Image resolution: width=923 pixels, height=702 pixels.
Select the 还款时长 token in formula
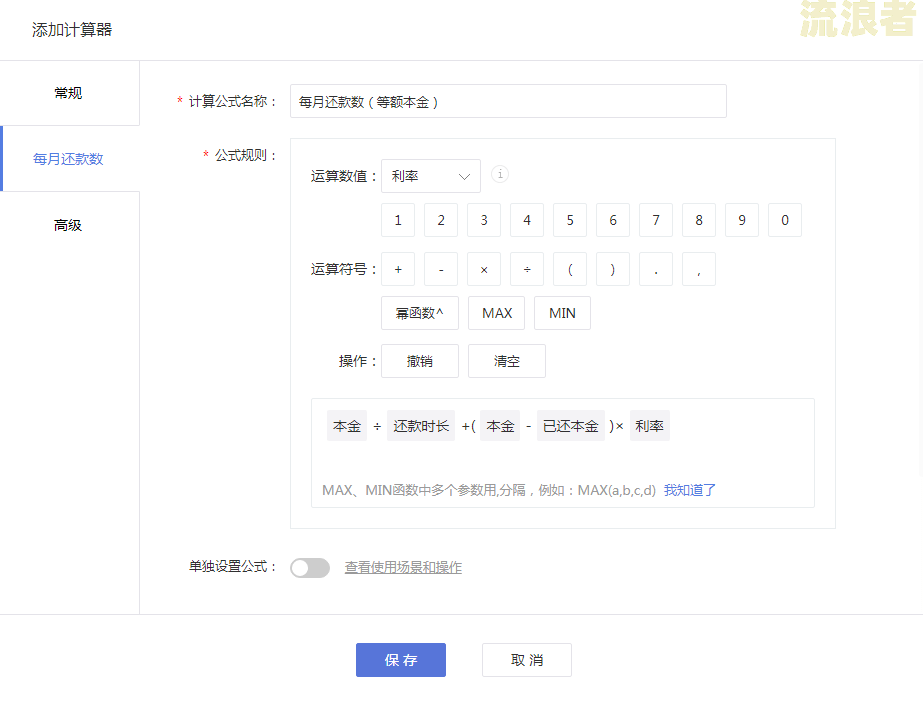pyautogui.click(x=421, y=425)
